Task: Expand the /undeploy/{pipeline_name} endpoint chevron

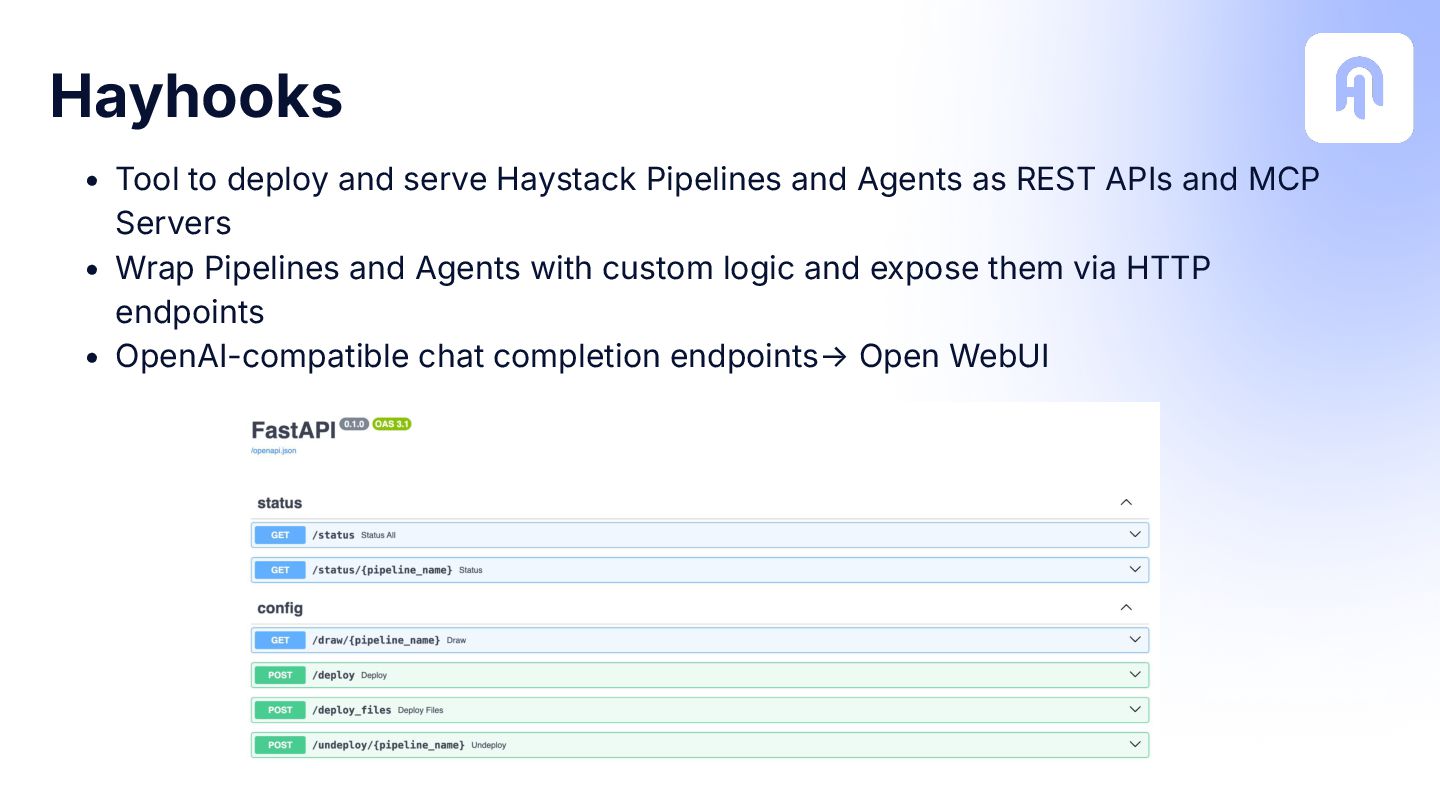Action: pyautogui.click(x=1135, y=745)
